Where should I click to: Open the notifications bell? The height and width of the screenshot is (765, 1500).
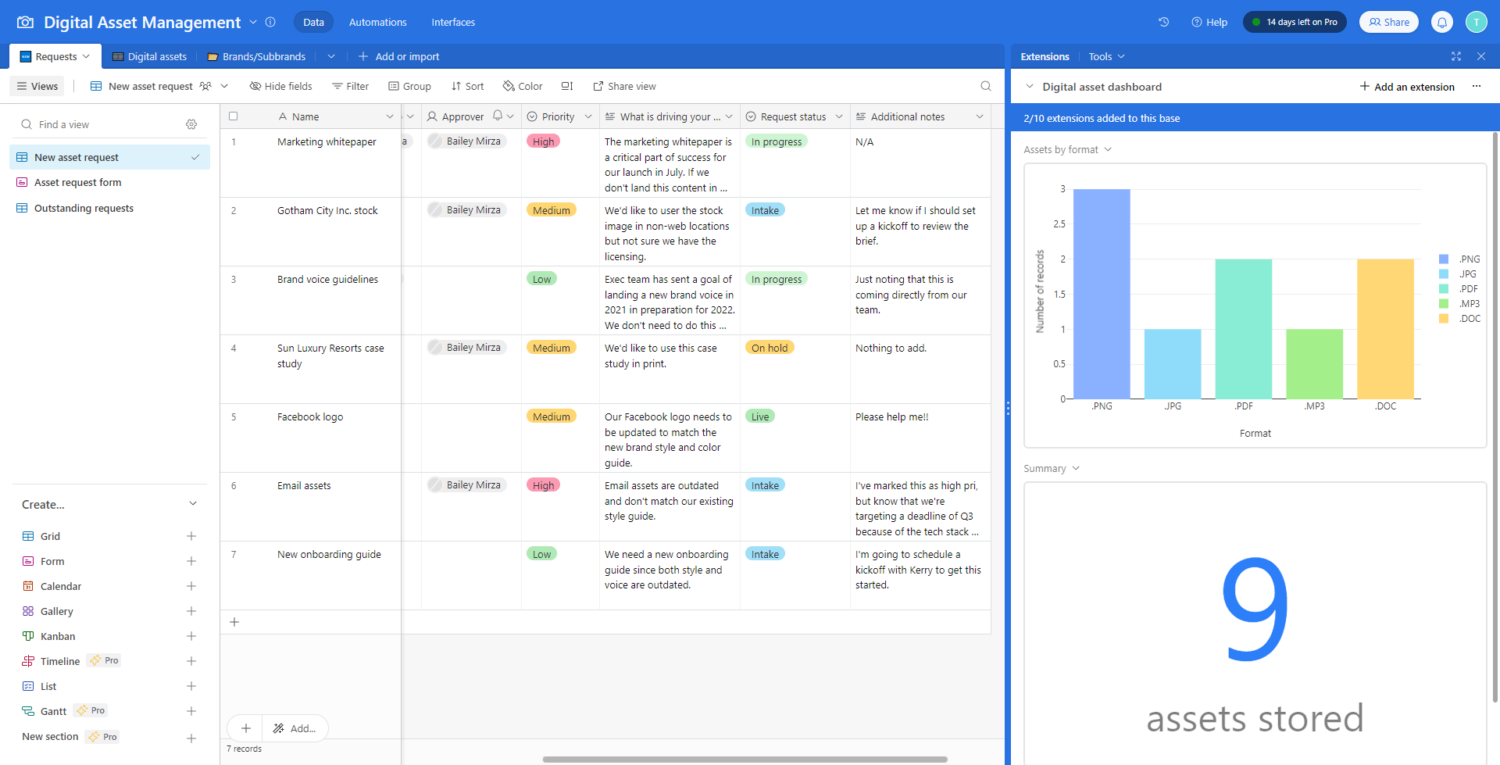click(x=1442, y=22)
